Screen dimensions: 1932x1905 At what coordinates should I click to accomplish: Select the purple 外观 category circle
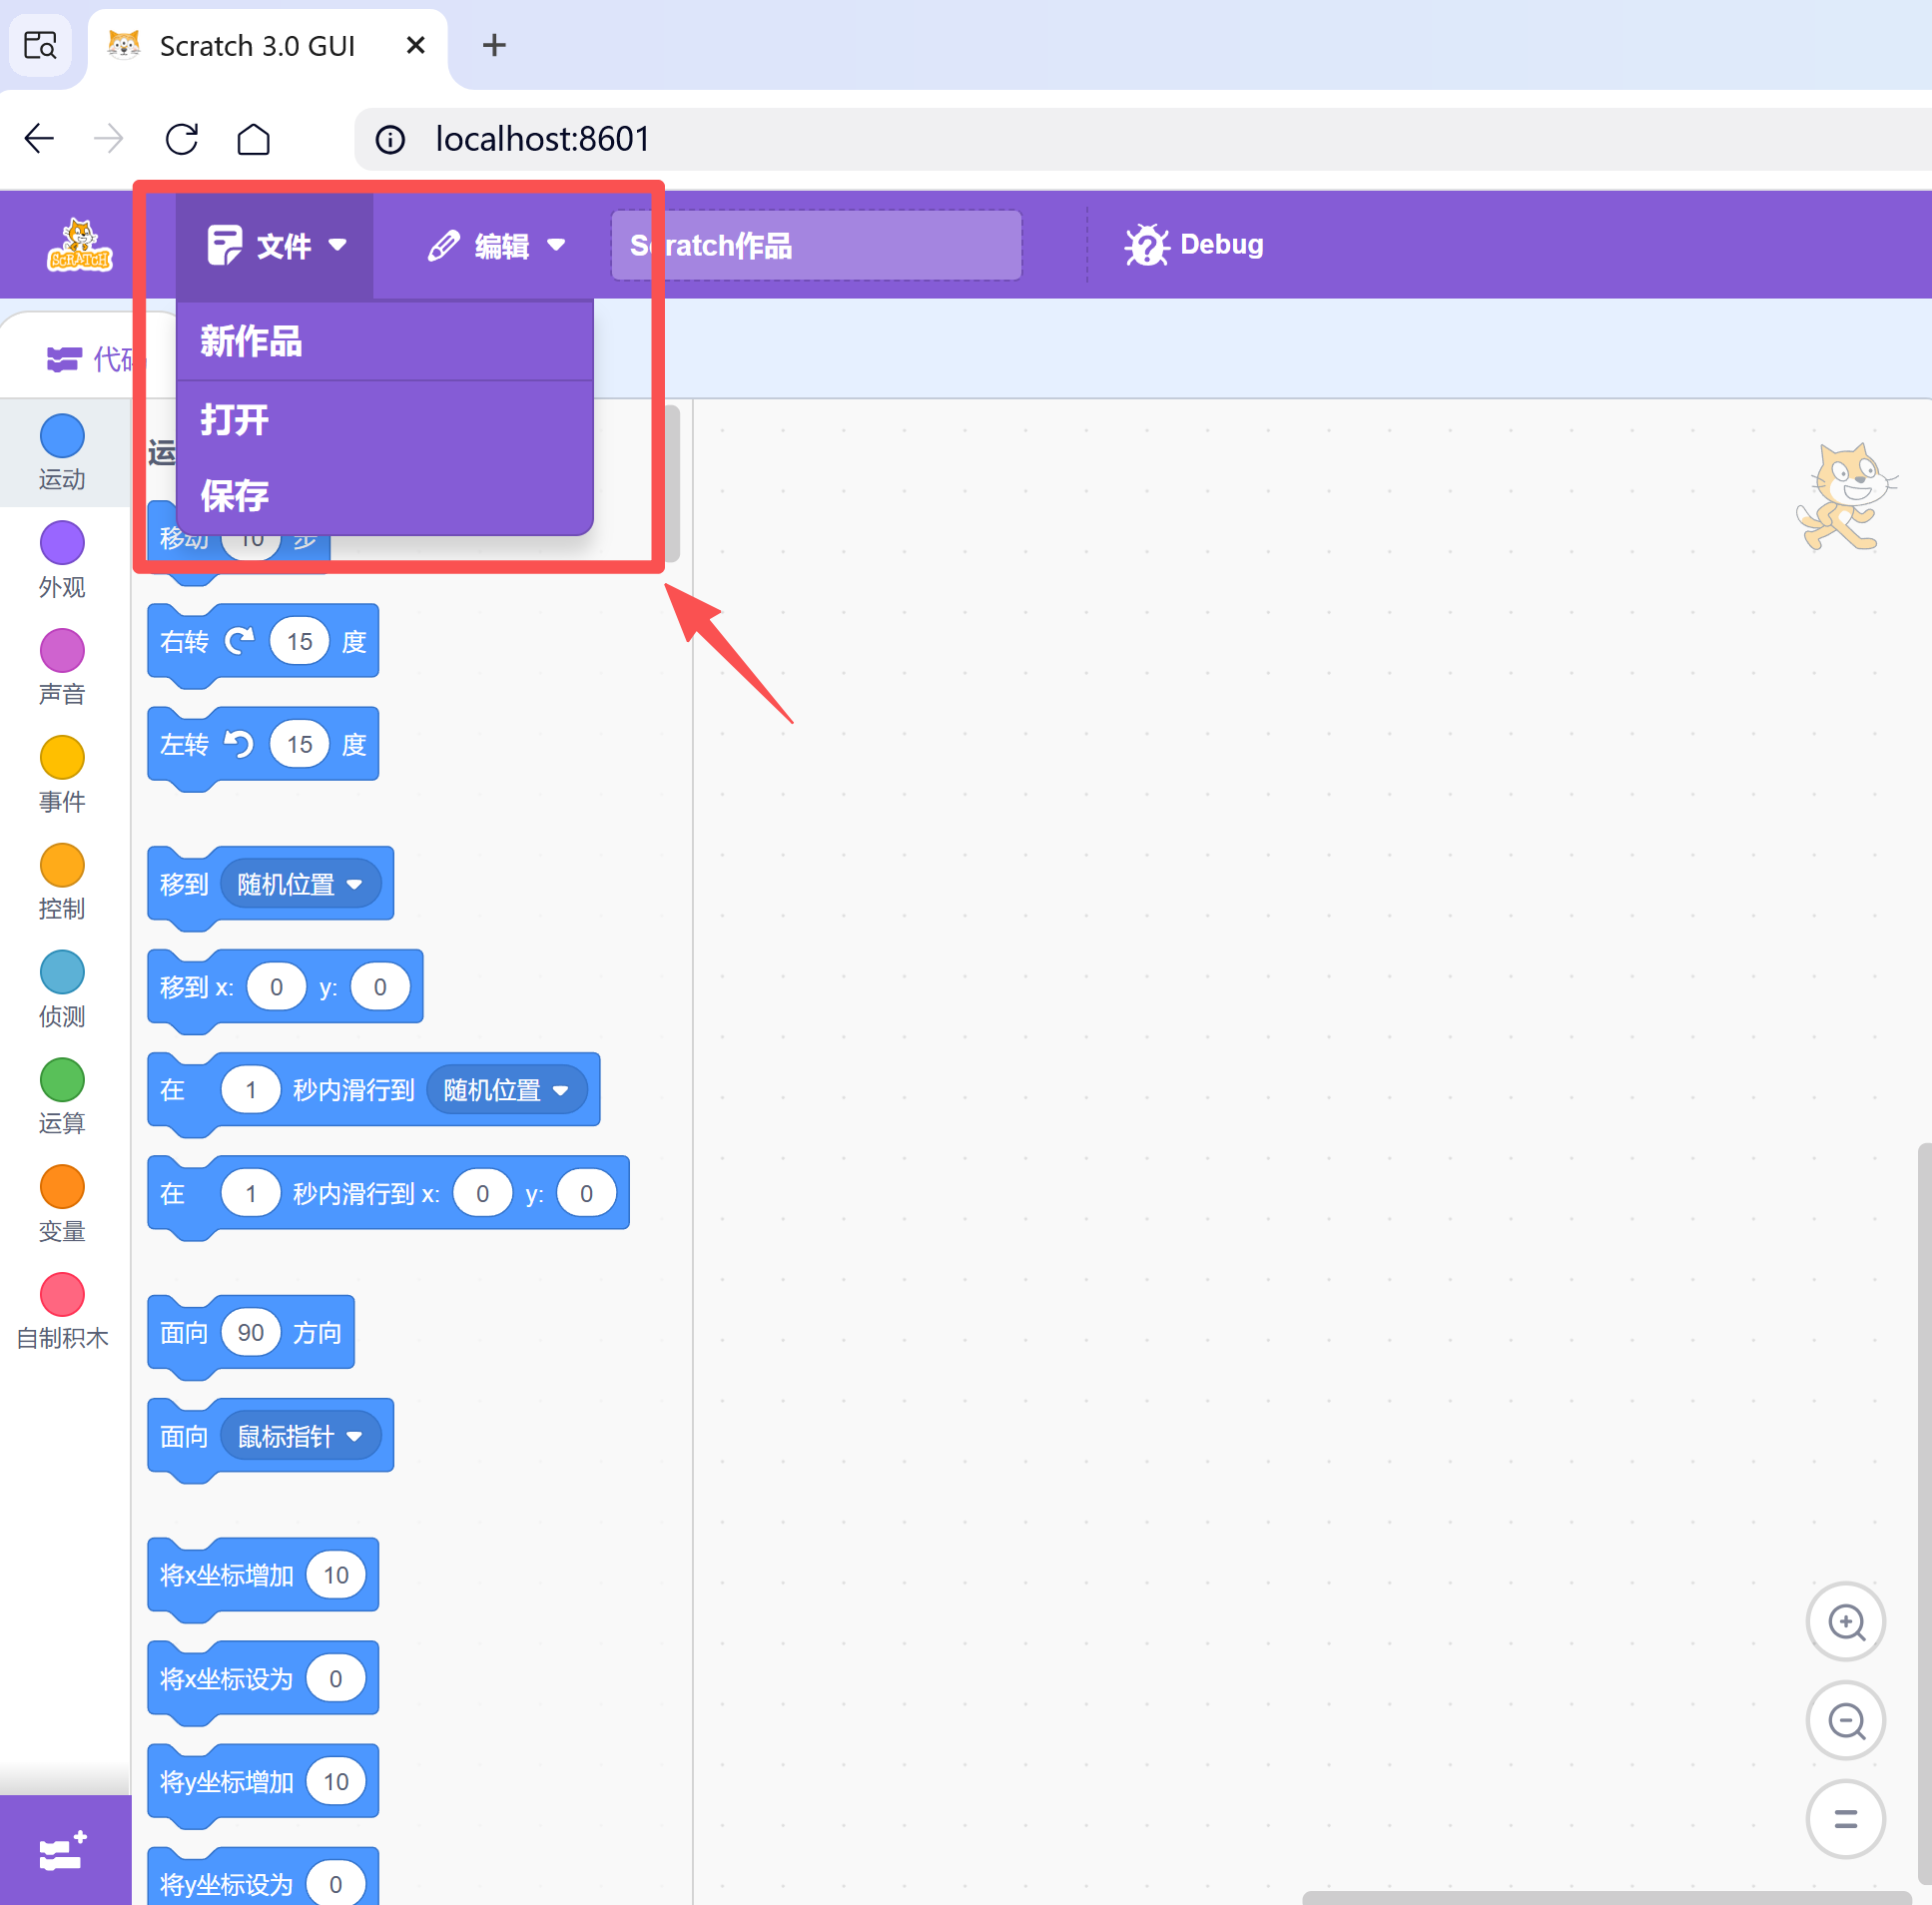(x=62, y=543)
